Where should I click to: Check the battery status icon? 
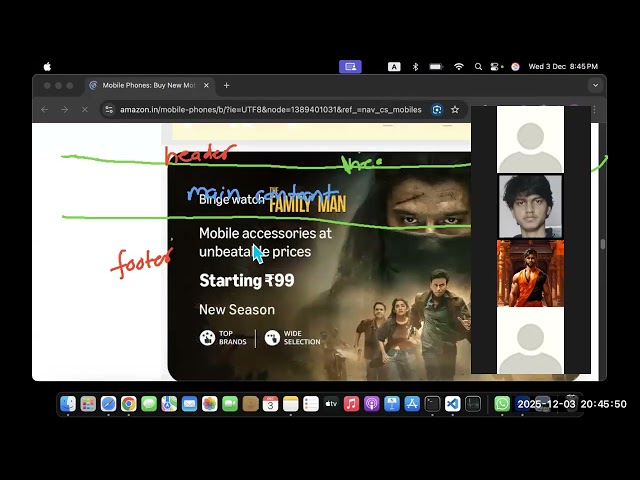436,67
